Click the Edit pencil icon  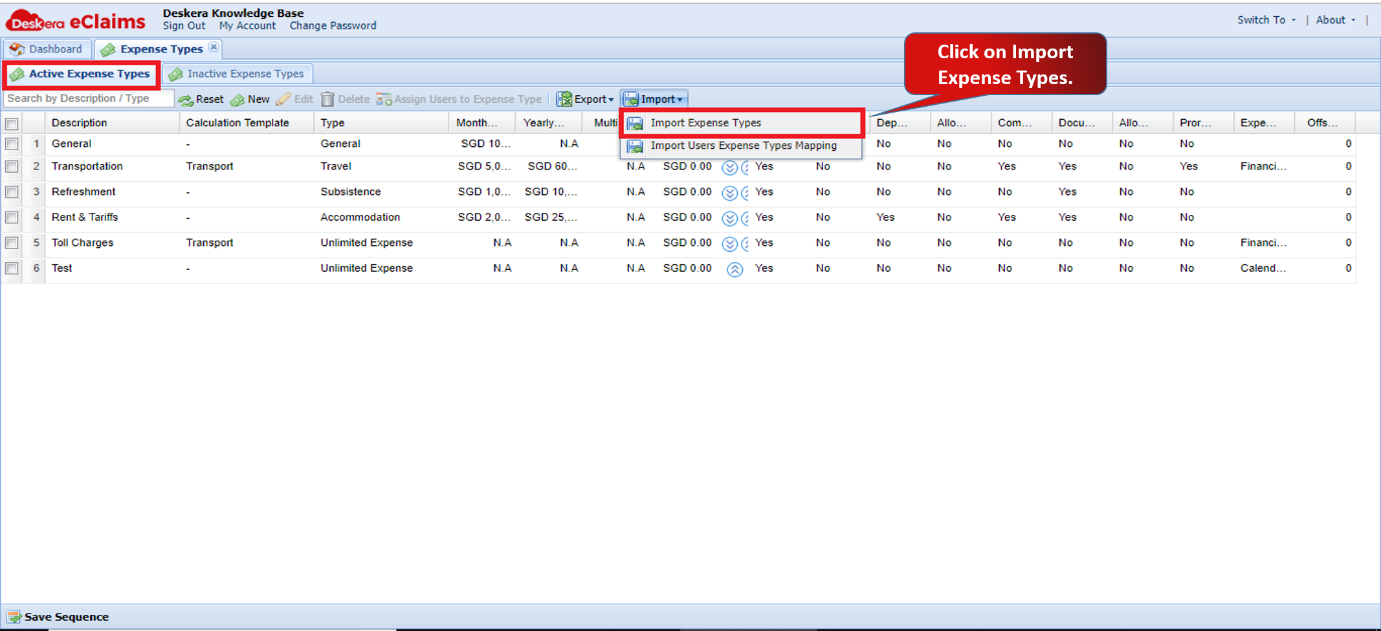coord(284,100)
